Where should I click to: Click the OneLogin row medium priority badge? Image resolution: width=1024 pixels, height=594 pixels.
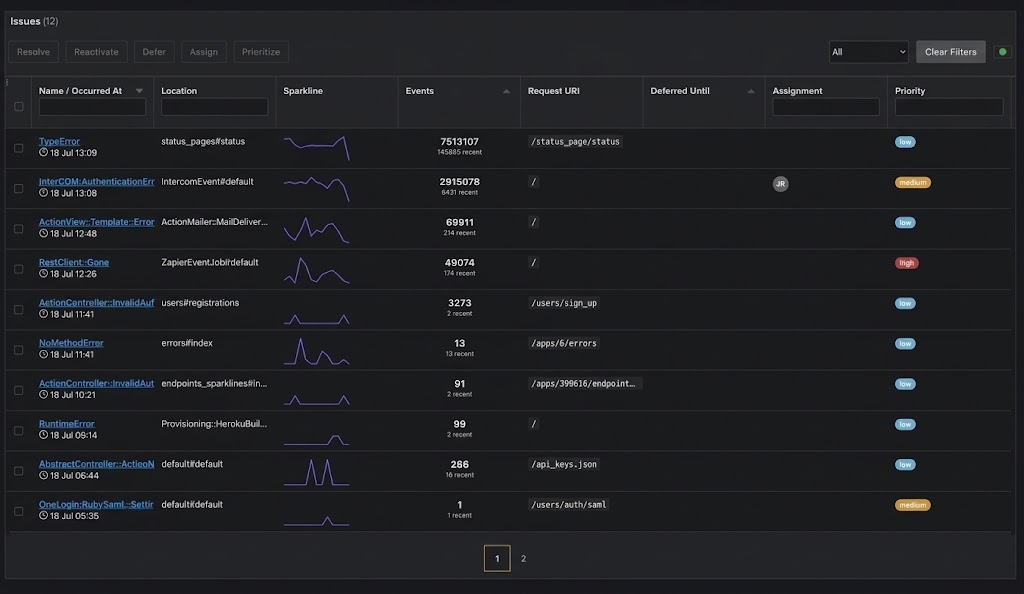[x=912, y=505]
